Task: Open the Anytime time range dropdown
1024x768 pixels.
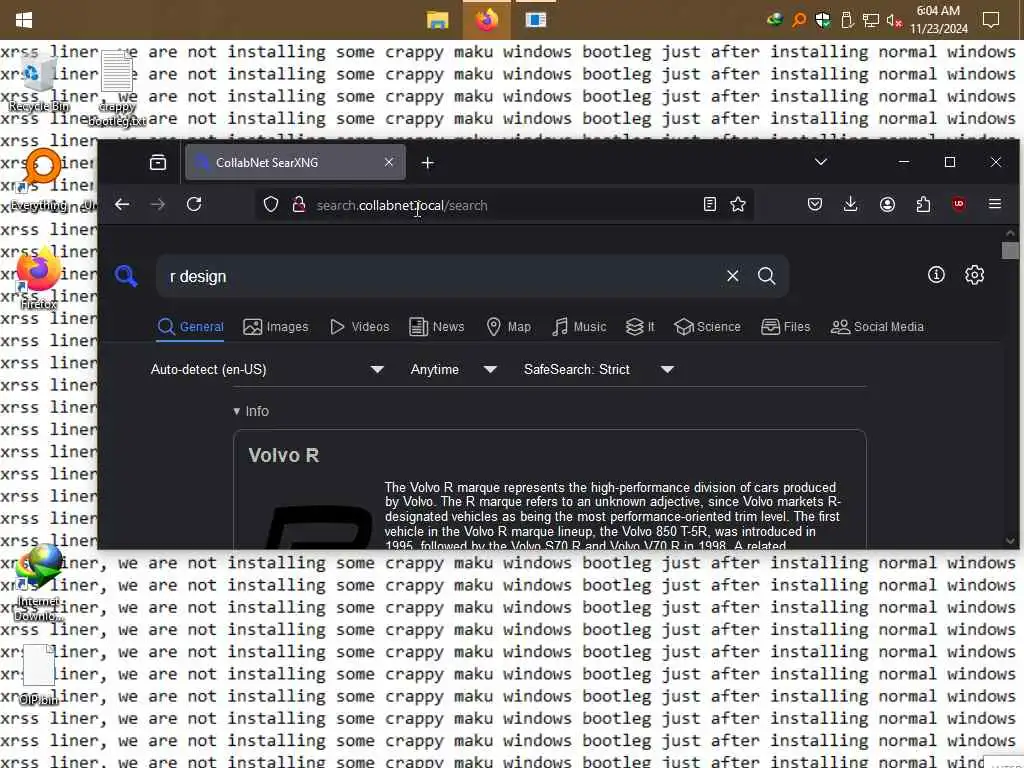Action: click(x=453, y=370)
